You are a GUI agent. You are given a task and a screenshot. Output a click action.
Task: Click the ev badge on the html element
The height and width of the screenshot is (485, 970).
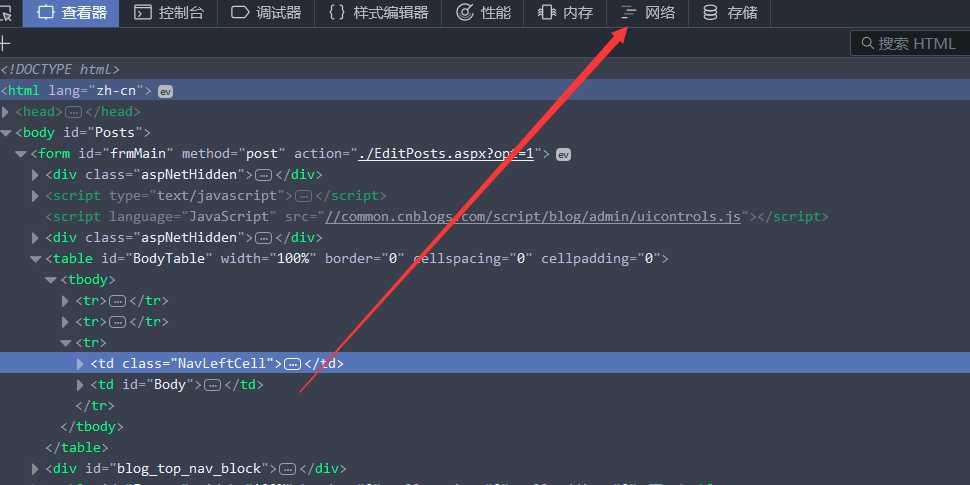(165, 91)
